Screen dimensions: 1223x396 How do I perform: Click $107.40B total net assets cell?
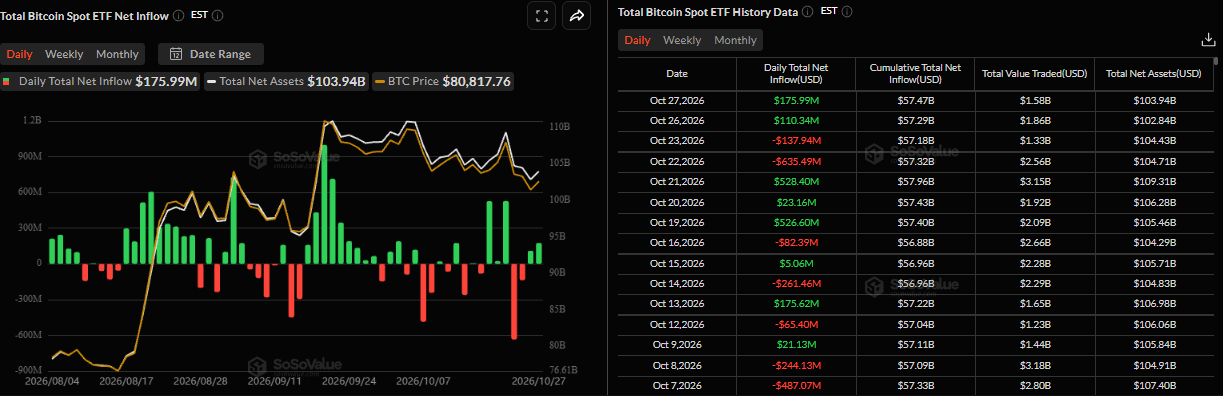pyautogui.click(x=1154, y=385)
